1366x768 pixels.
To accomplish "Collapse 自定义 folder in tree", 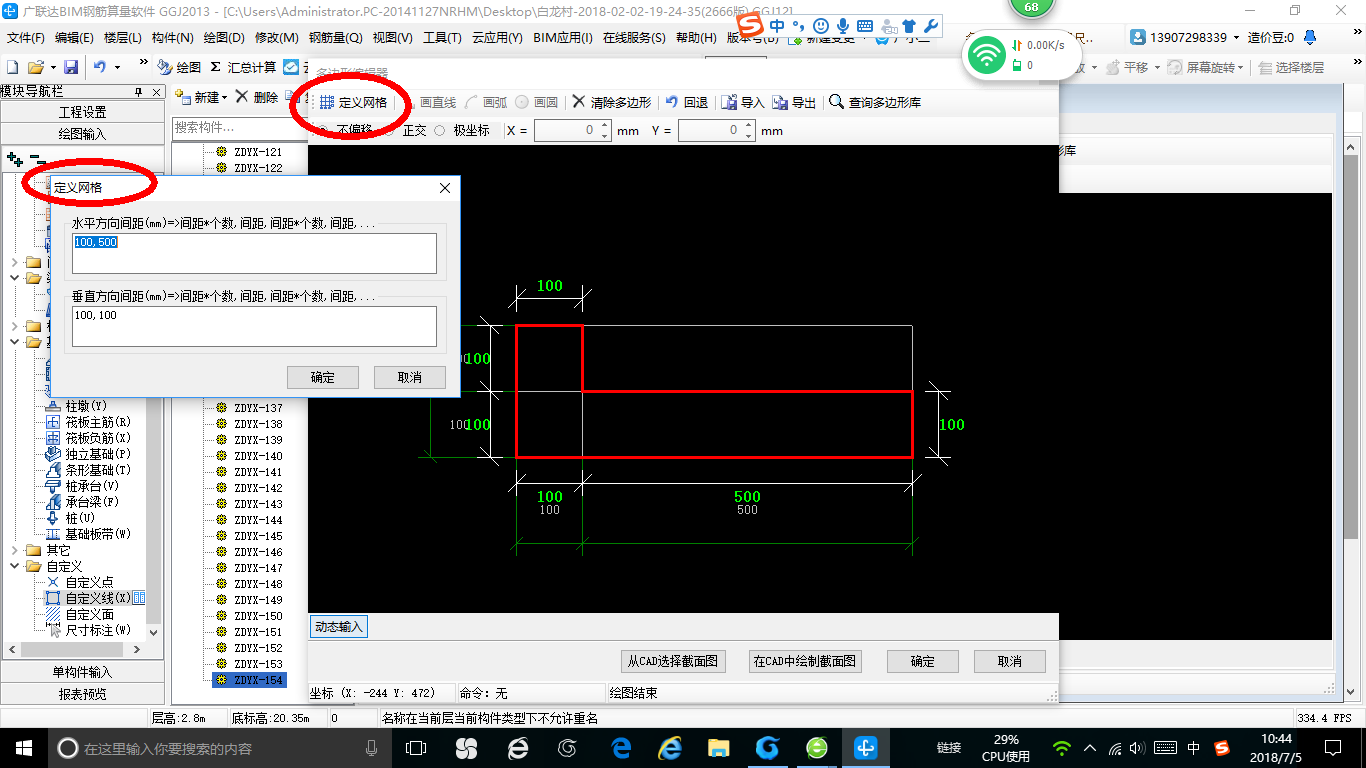I will point(13,566).
